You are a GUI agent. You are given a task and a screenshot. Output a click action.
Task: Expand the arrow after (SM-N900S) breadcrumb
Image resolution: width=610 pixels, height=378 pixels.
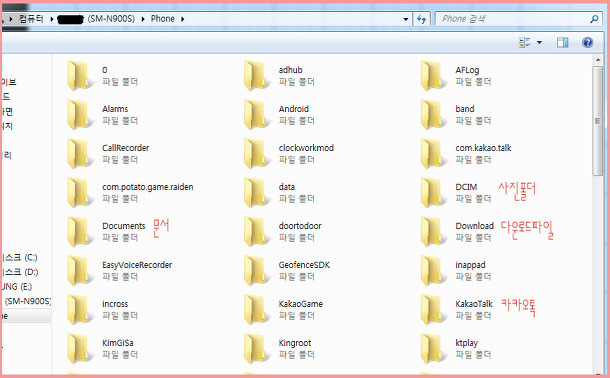click(143, 19)
